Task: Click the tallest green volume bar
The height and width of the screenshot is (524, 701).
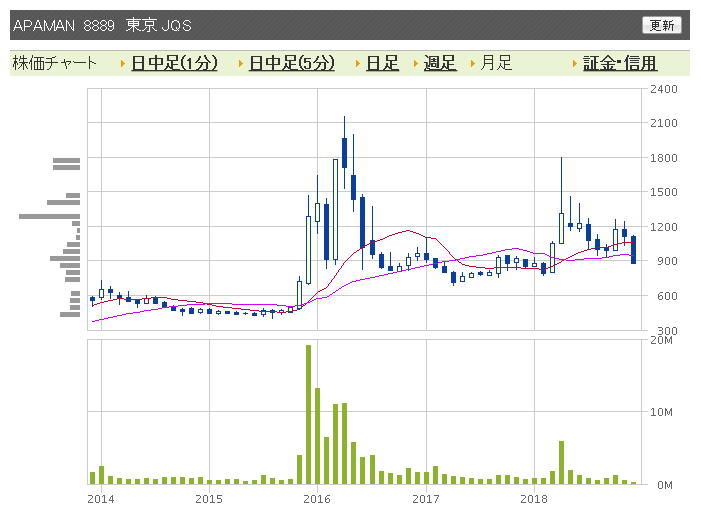Action: (x=308, y=414)
